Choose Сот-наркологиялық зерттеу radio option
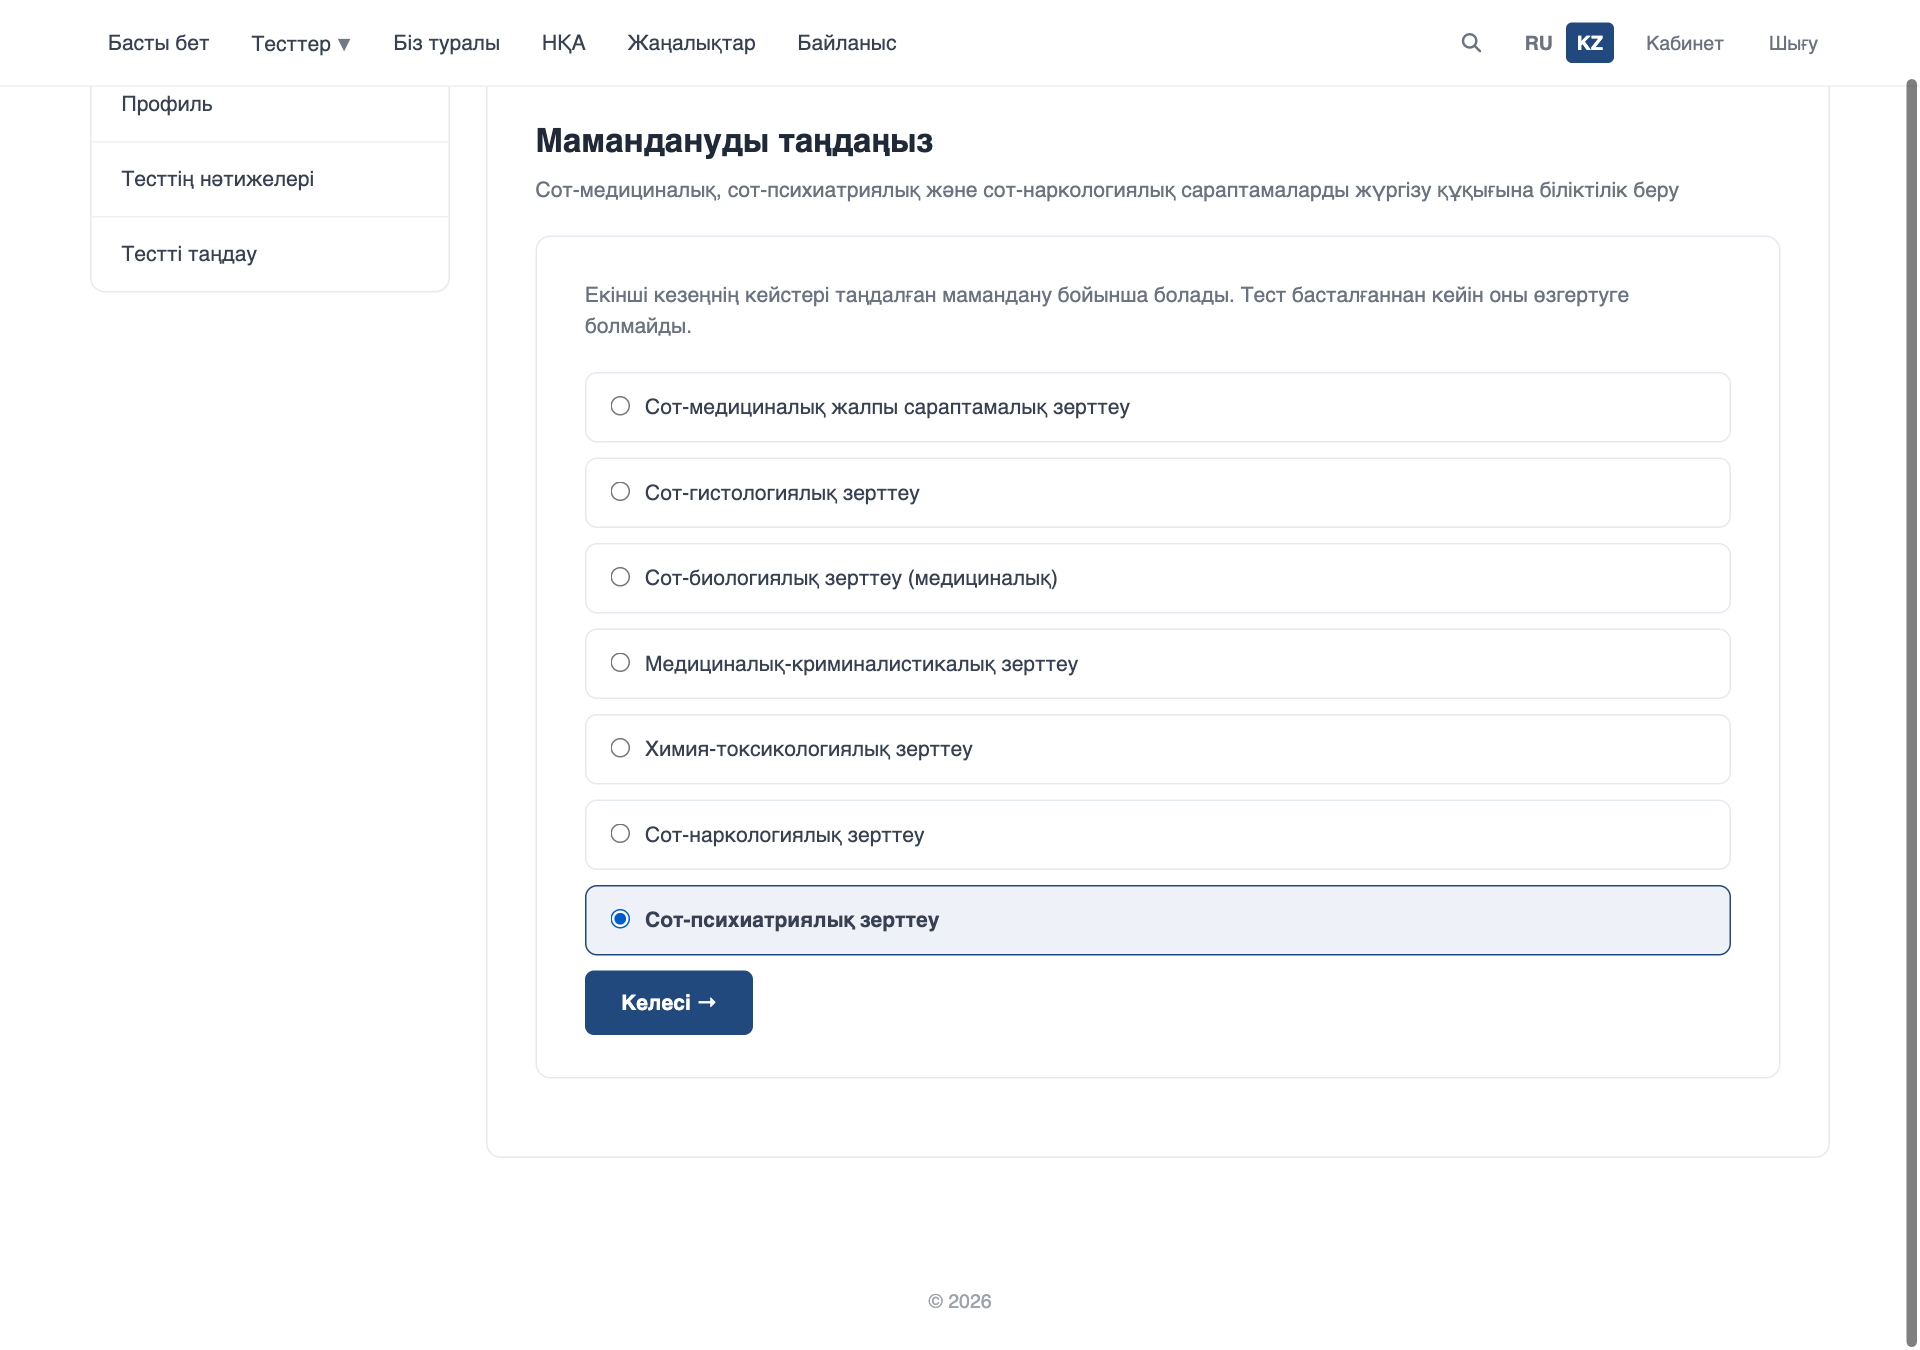Screen dimensions: 1920x1350 tap(620, 834)
